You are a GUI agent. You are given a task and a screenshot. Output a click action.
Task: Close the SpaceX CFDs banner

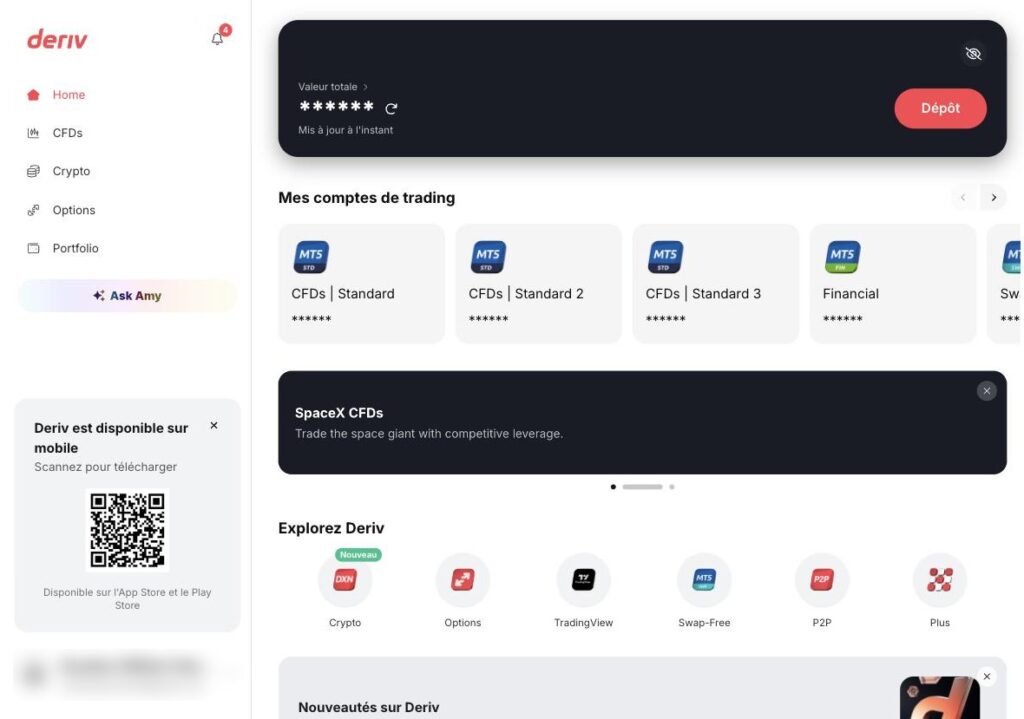point(986,391)
